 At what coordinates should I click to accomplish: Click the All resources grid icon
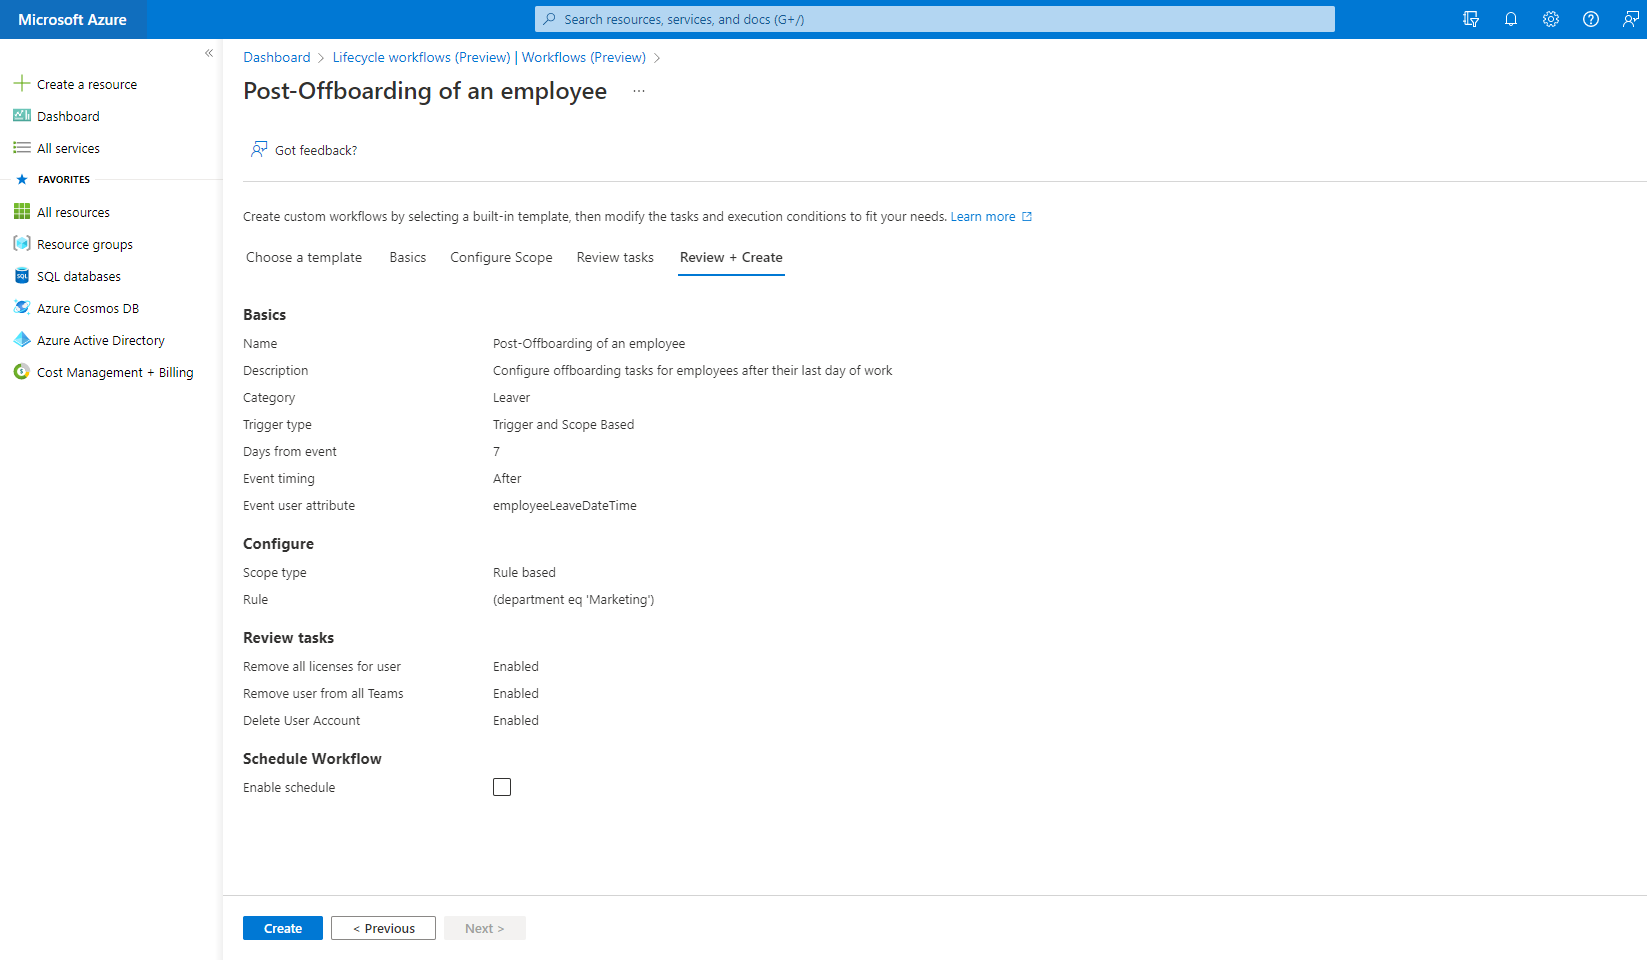pyautogui.click(x=22, y=212)
